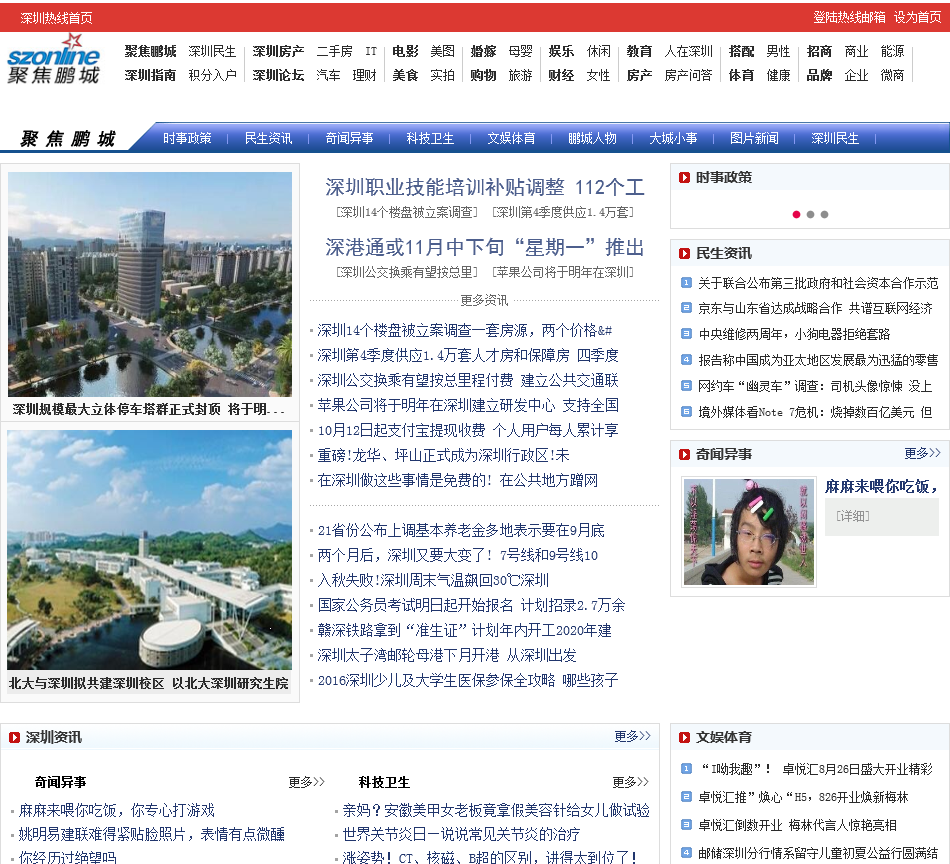Open the 深圳民生 tab in blue bar
This screenshot has height=864, width=950.
(835, 138)
